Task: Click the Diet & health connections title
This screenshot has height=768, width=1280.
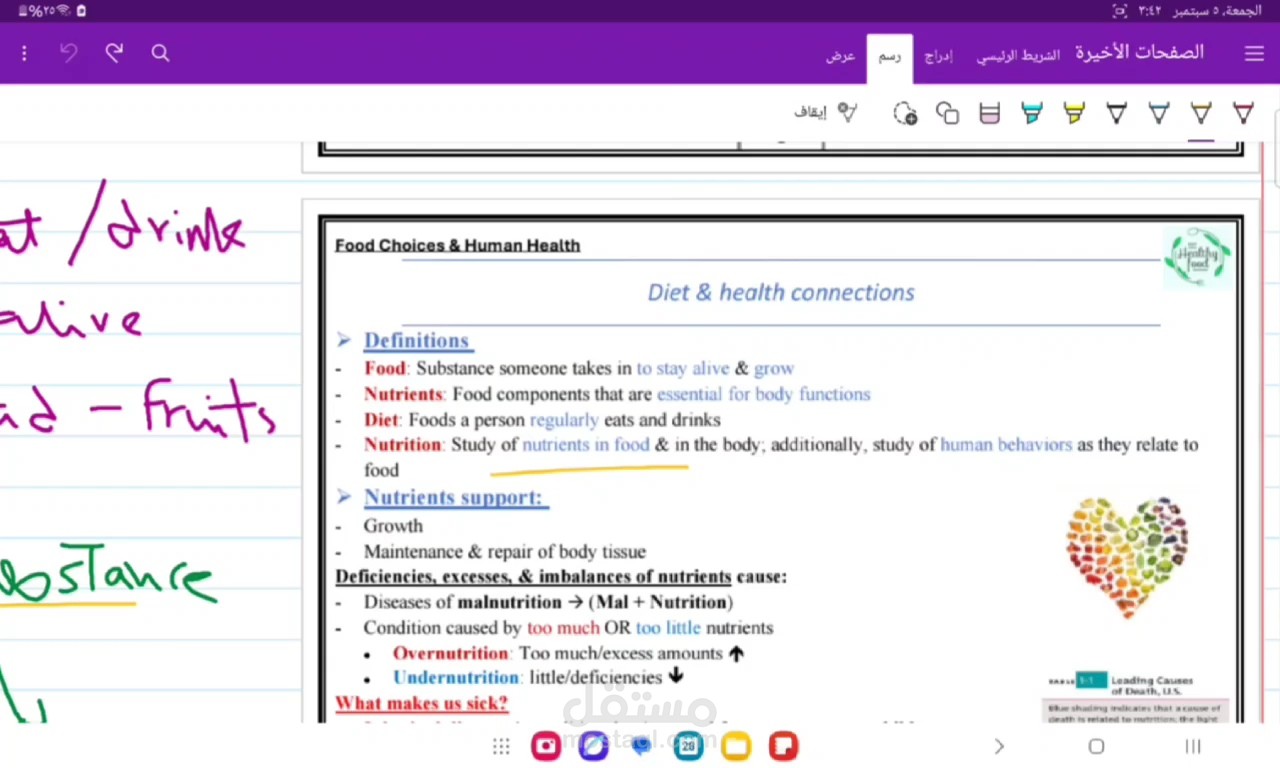Action: coord(781,292)
